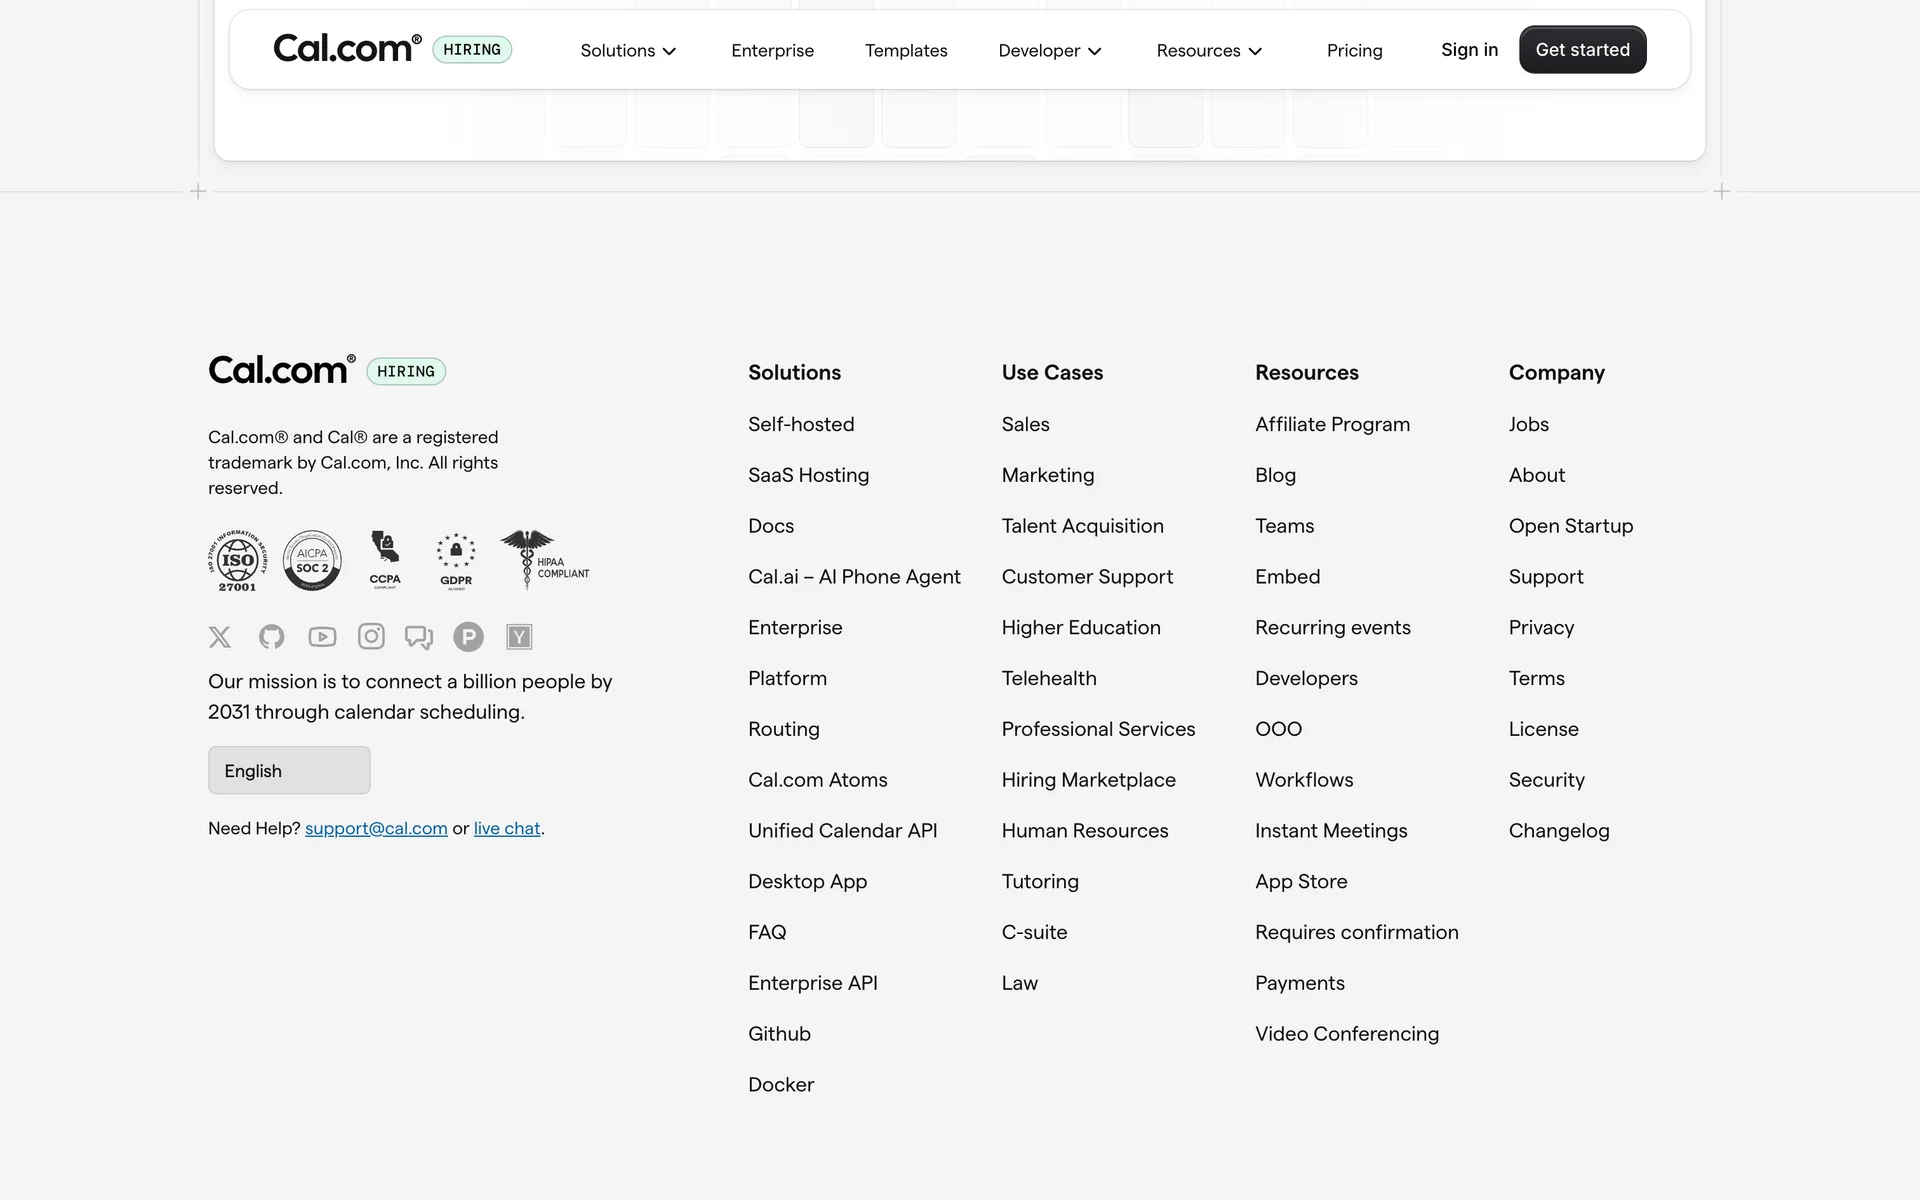Image resolution: width=1920 pixels, height=1200 pixels.
Task: Open the English language selector
Action: click(x=289, y=771)
